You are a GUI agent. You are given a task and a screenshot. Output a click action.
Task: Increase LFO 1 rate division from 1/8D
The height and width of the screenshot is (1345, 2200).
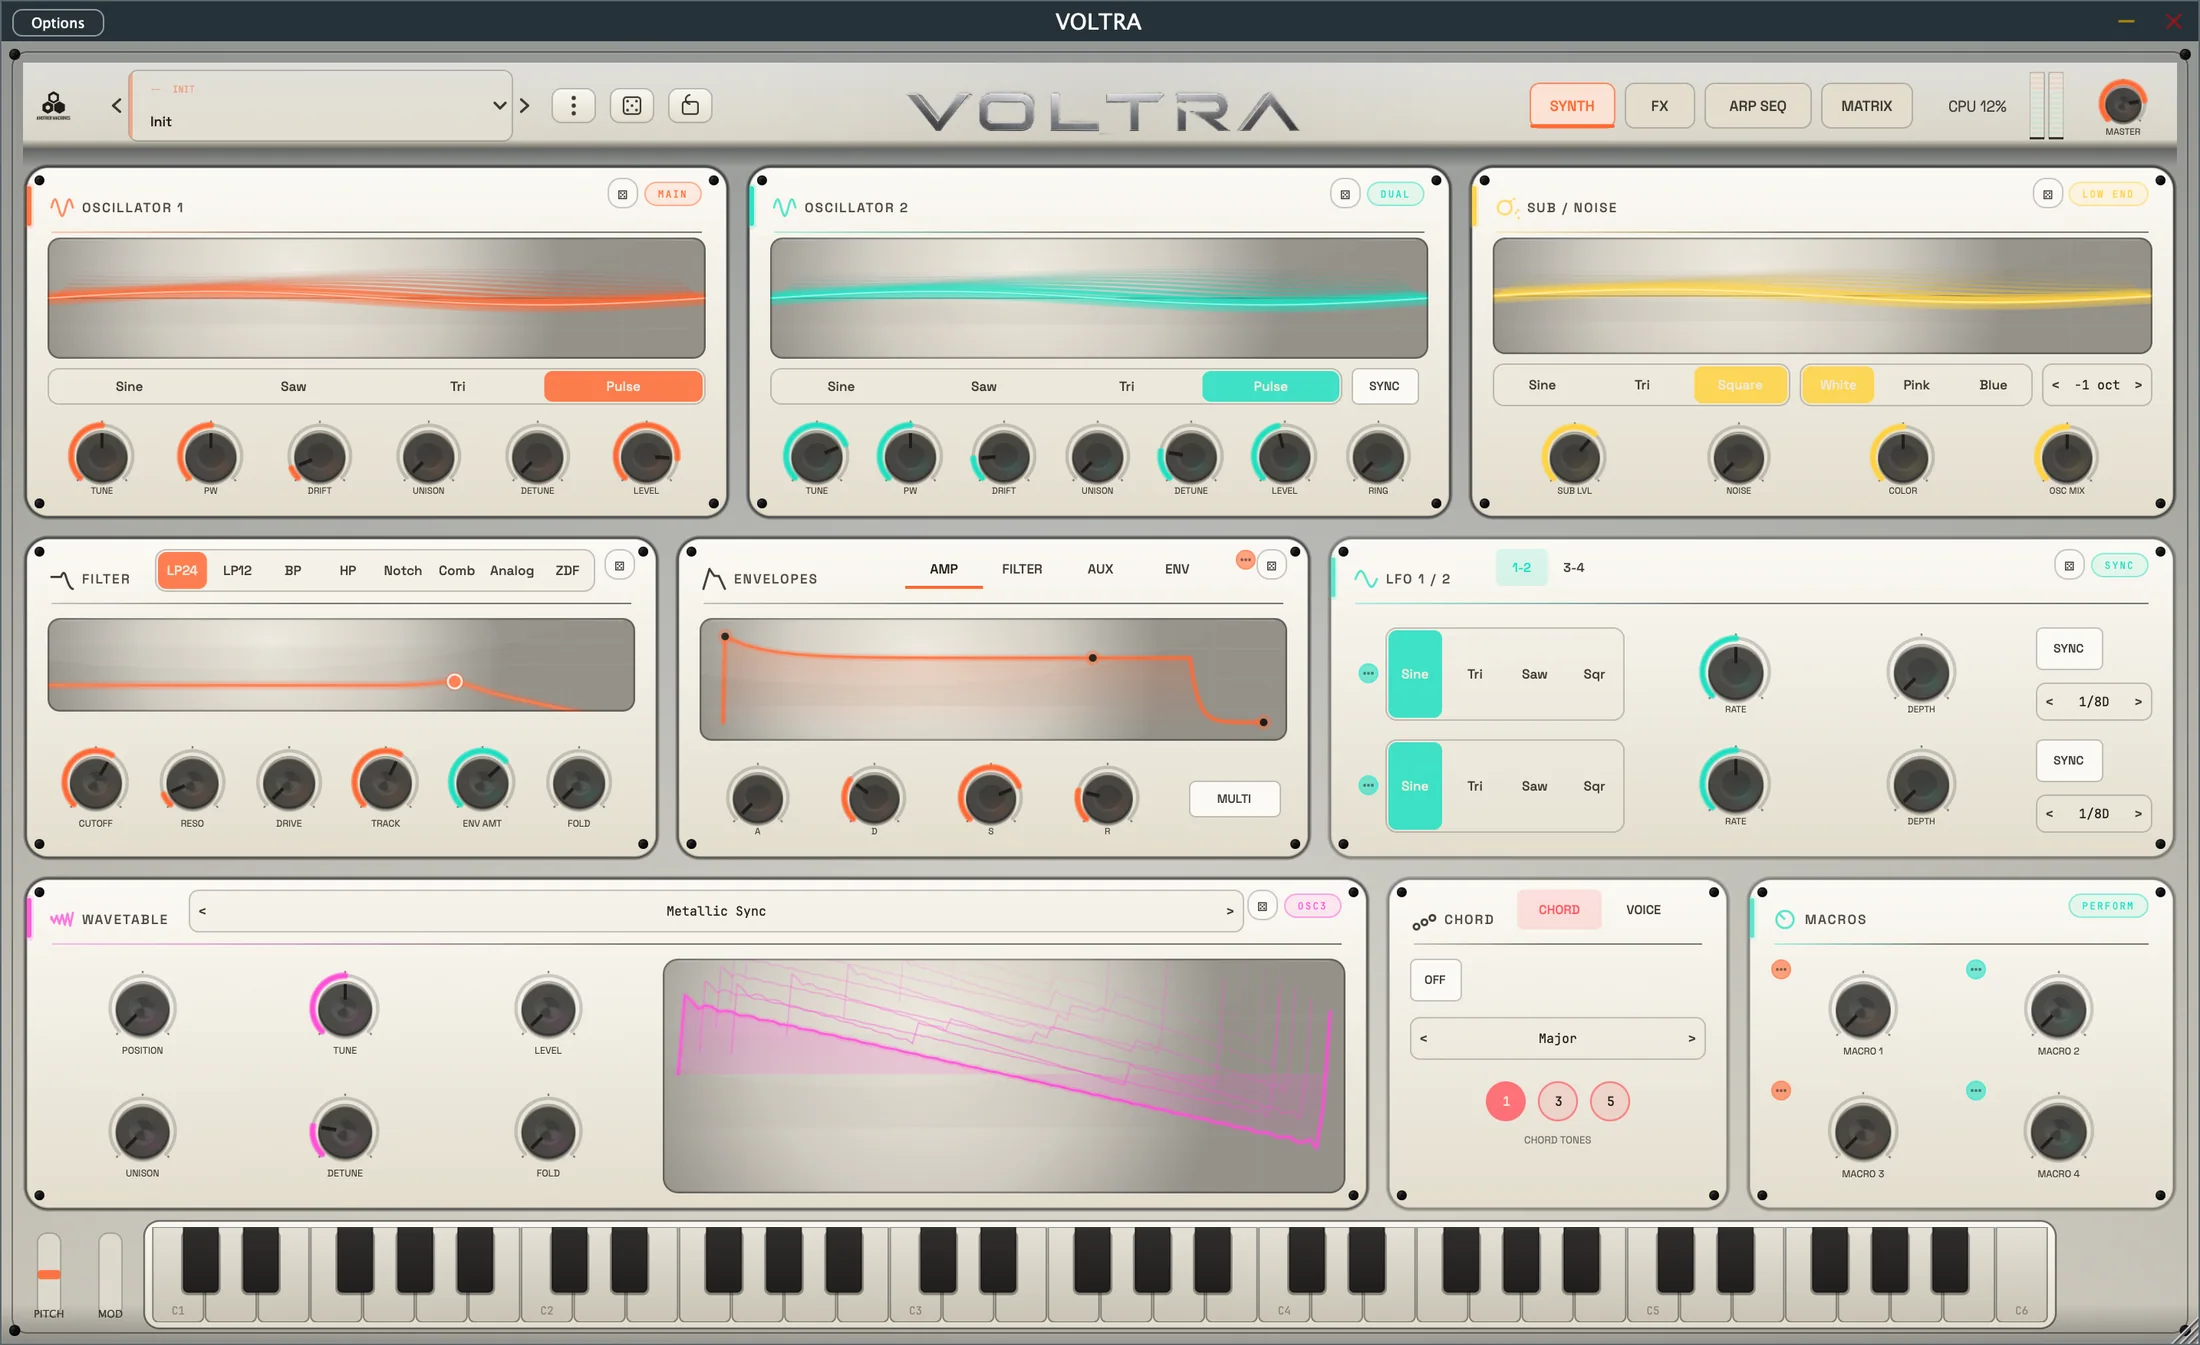pos(2138,701)
